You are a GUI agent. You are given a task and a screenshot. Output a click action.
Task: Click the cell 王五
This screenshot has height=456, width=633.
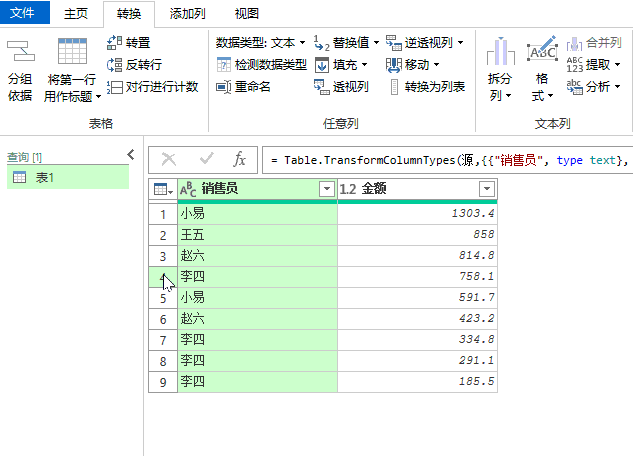[258, 235]
